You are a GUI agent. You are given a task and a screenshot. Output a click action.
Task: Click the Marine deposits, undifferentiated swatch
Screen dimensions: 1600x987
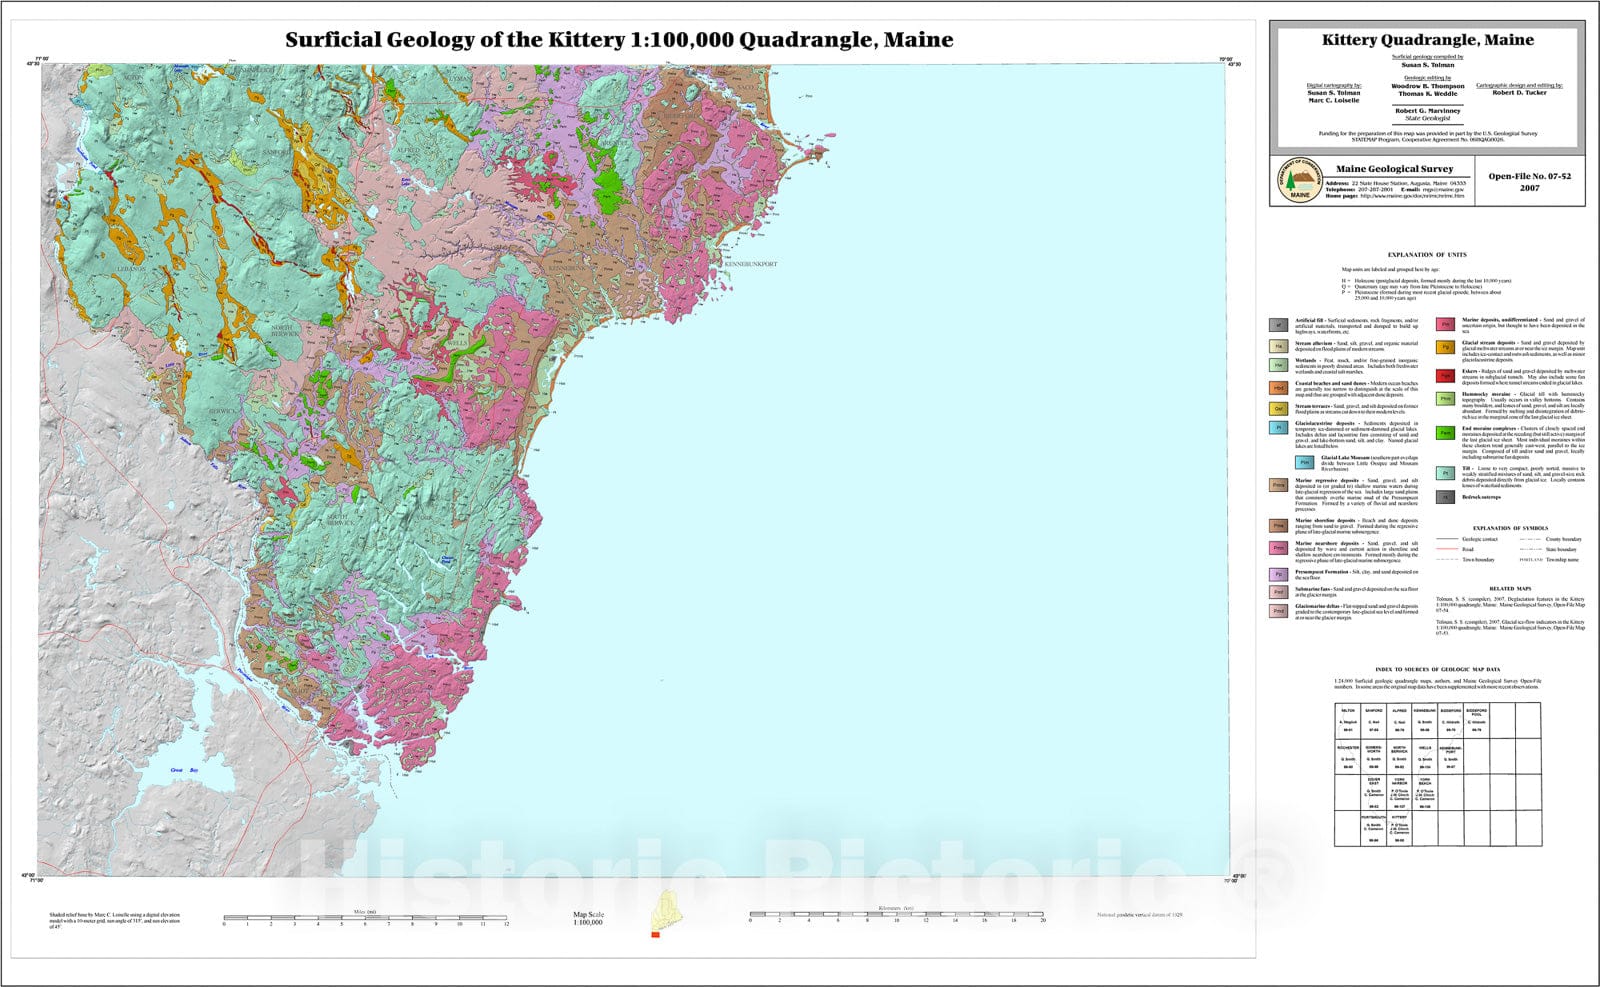[1445, 324]
